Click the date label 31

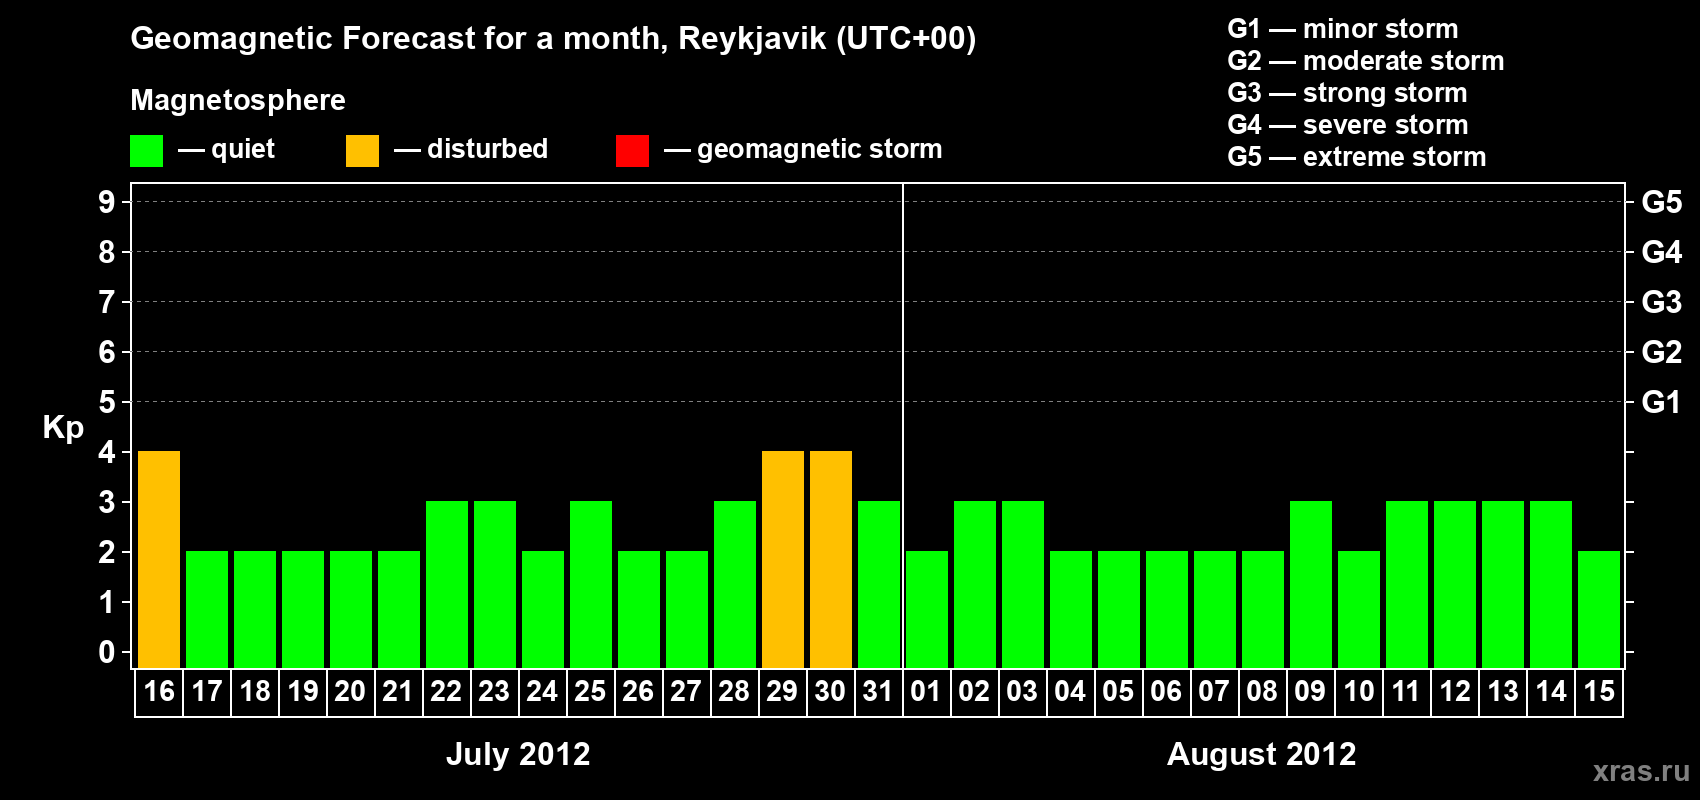878,691
